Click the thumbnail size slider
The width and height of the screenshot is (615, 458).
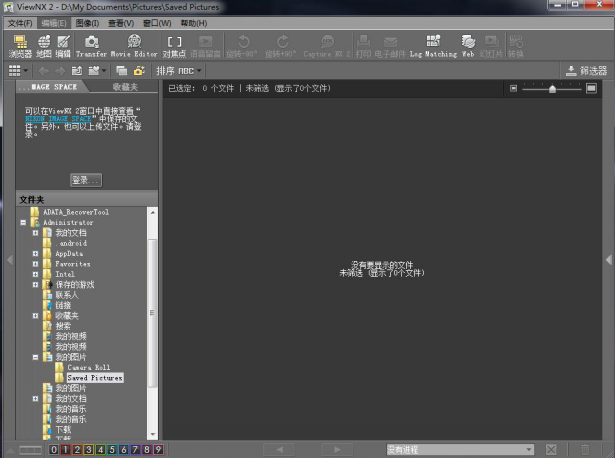(552, 89)
